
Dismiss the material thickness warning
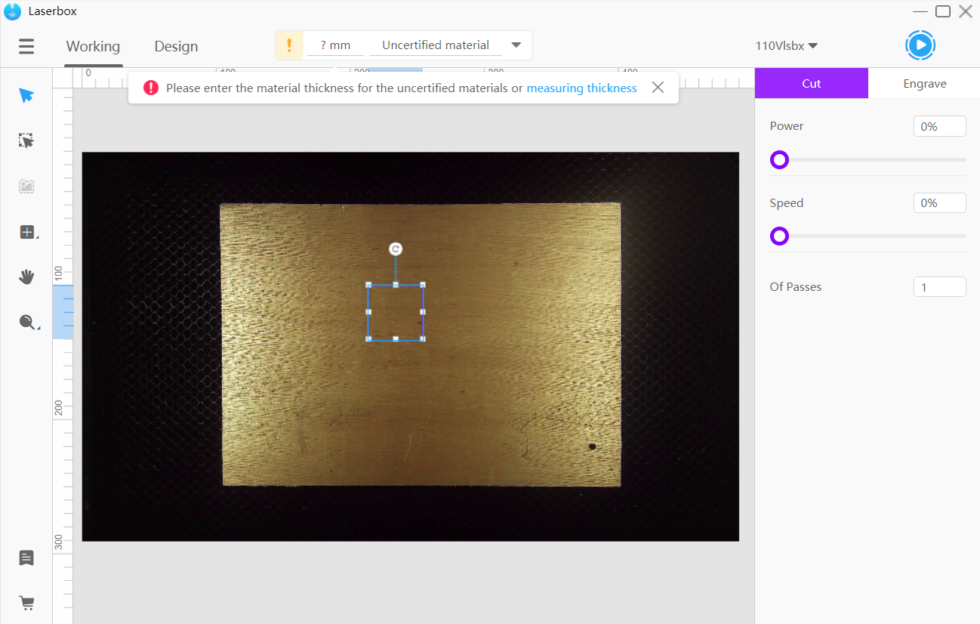point(658,88)
